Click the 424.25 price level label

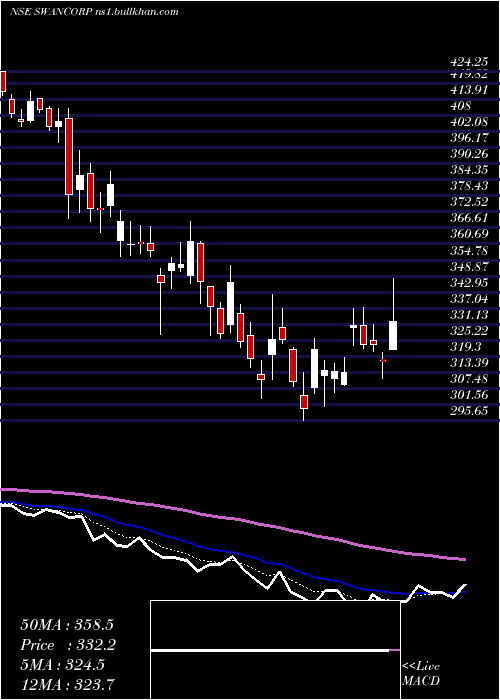tap(468, 62)
